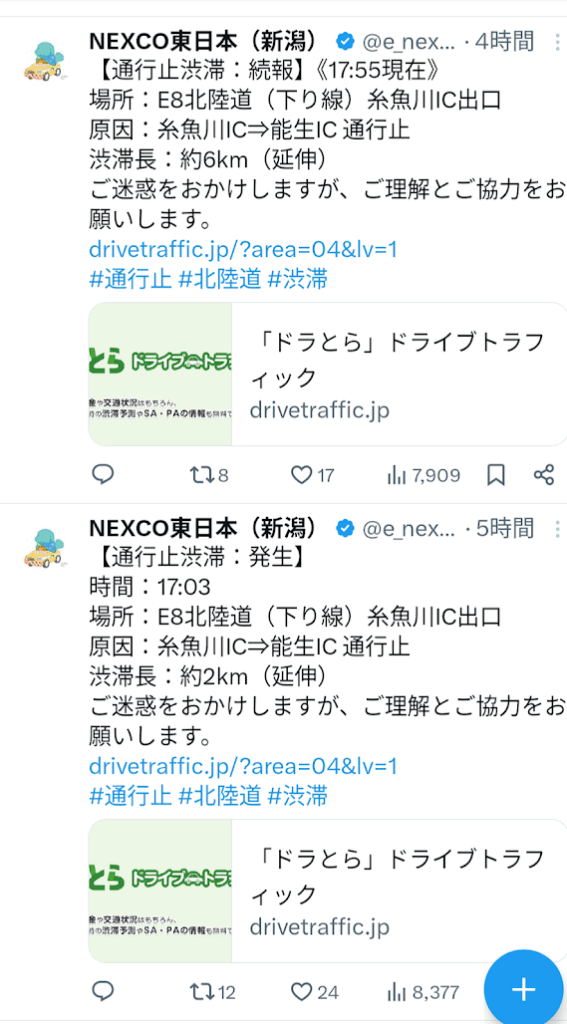Image resolution: width=567 pixels, height=1024 pixels.
Task: Open NEXCO東日本 avatar on first tweet
Action: tap(46, 62)
